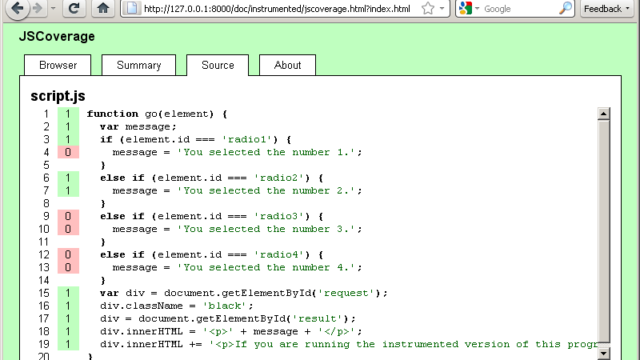Click the code line checking 'radio4'
The height and width of the screenshot is (360, 640).
tap(211, 255)
